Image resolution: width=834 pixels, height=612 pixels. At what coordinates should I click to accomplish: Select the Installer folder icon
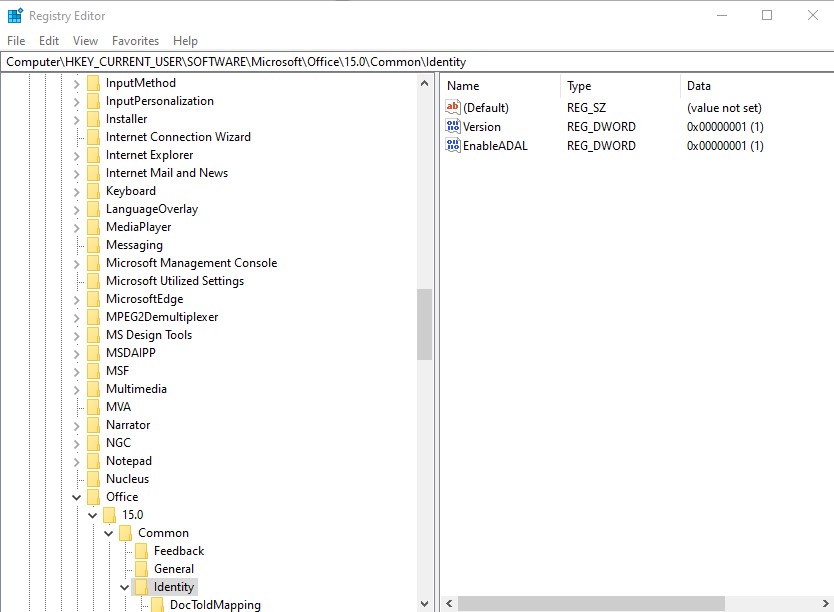93,119
